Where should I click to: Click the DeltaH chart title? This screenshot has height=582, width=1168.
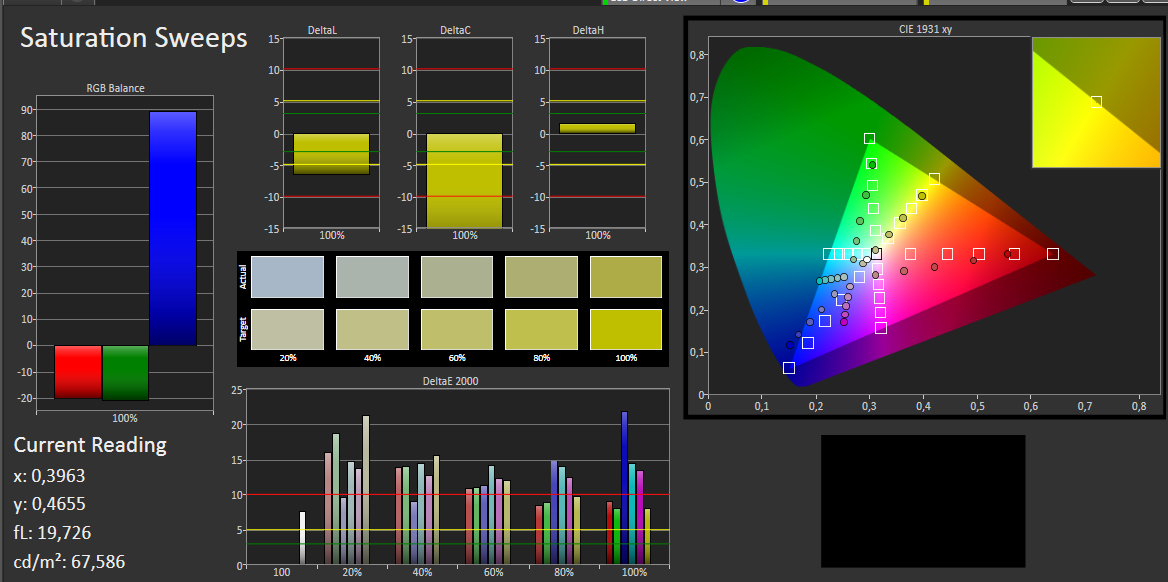coord(588,30)
